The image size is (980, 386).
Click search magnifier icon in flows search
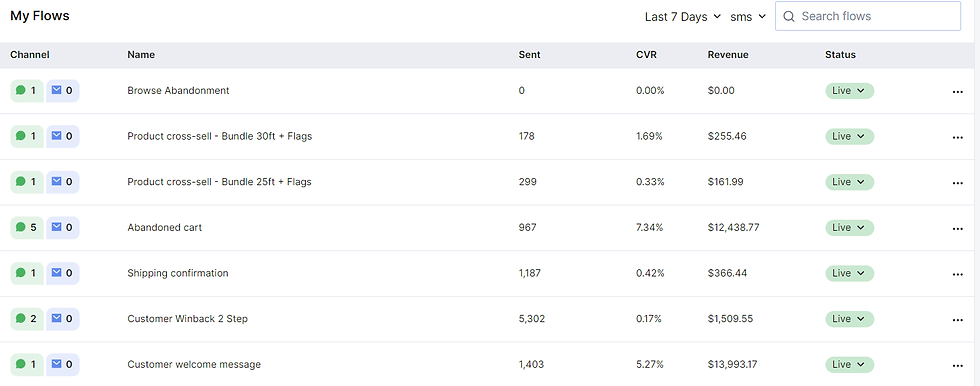[789, 16]
